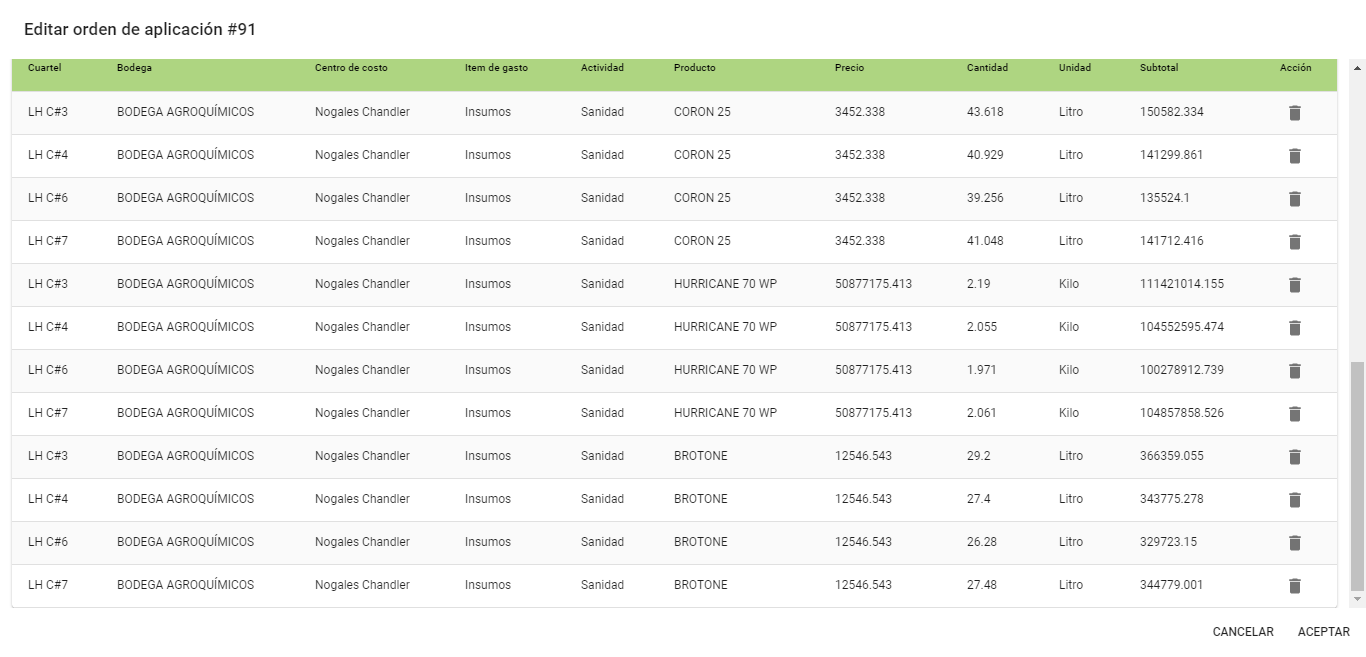Image resolution: width=1366 pixels, height=657 pixels.
Task: Click quantity cell 26.28
Action: [x=982, y=542]
